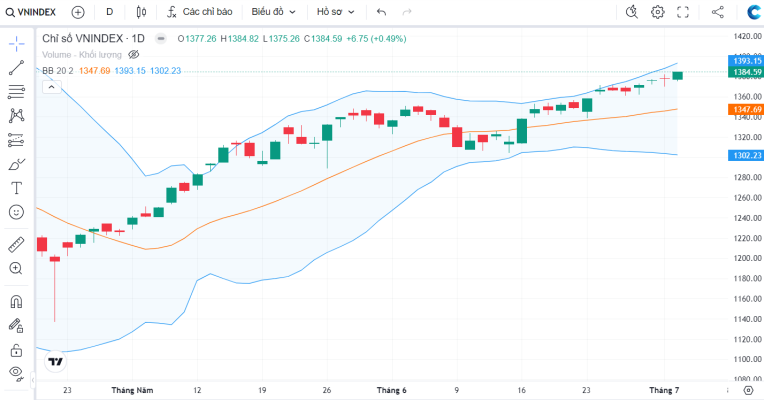This screenshot has width=764, height=400.
Task: Click the grey symbol status button
Action: (x=161, y=38)
